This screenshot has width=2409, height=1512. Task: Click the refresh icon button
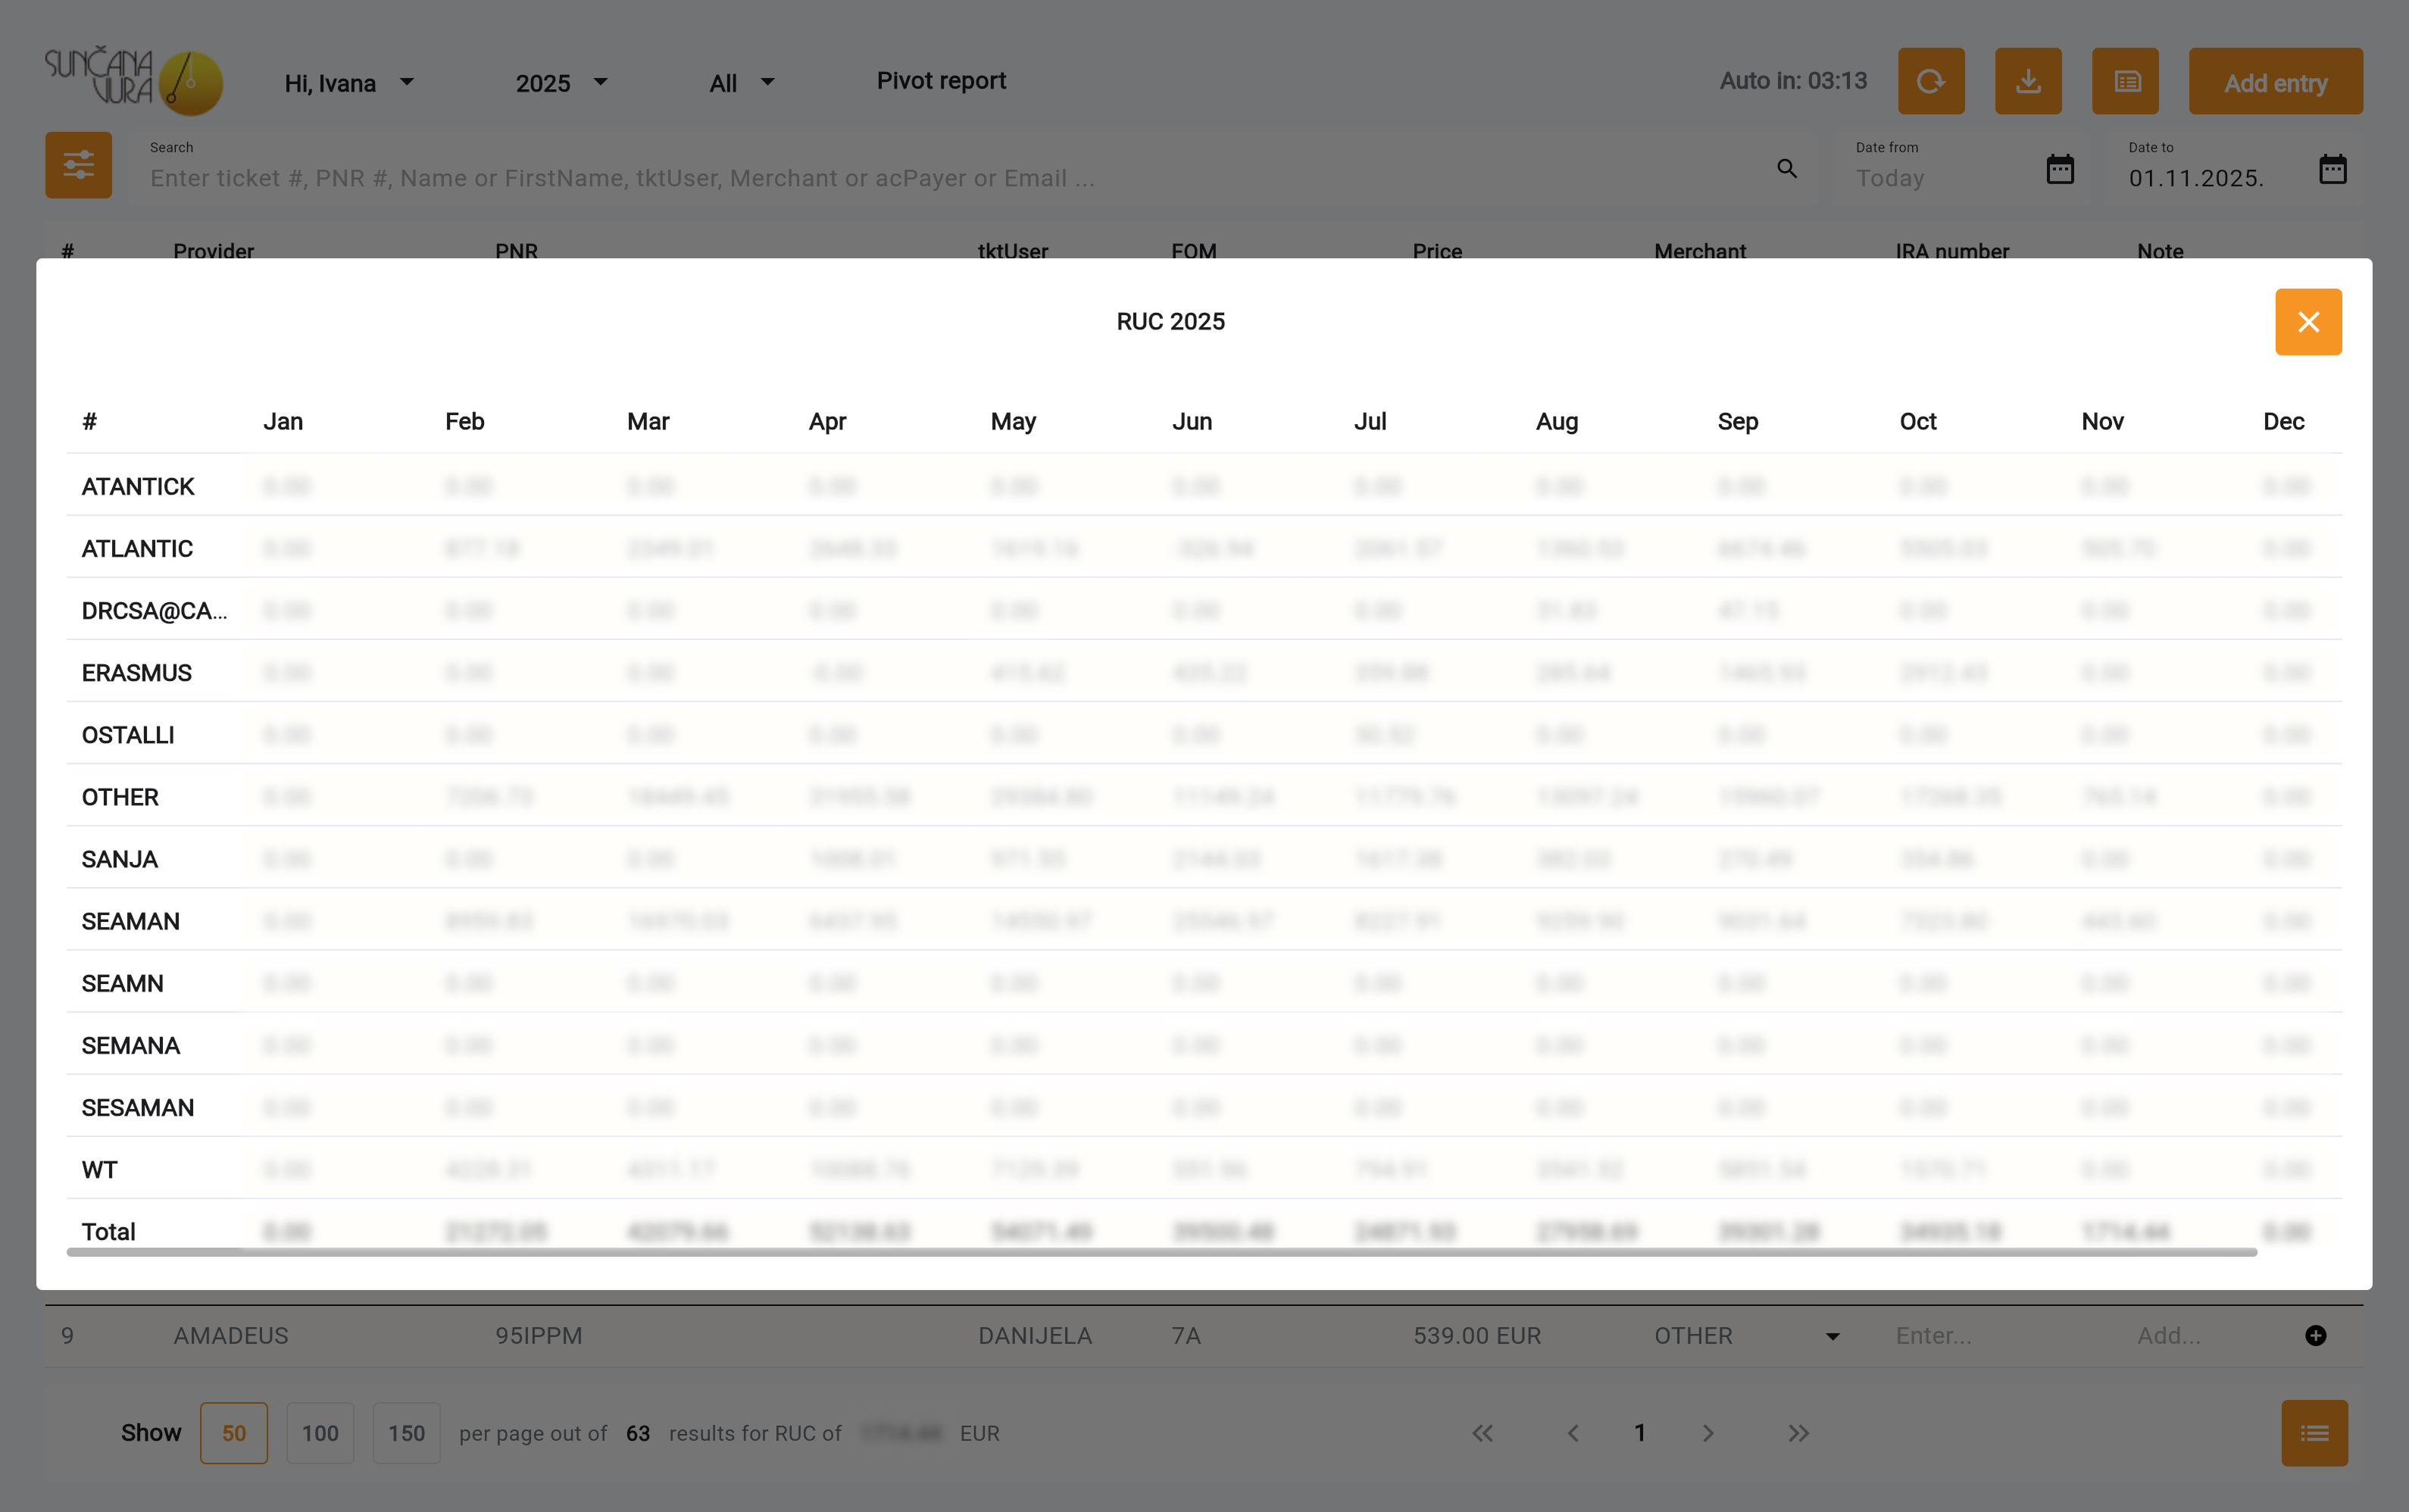coord(1930,81)
